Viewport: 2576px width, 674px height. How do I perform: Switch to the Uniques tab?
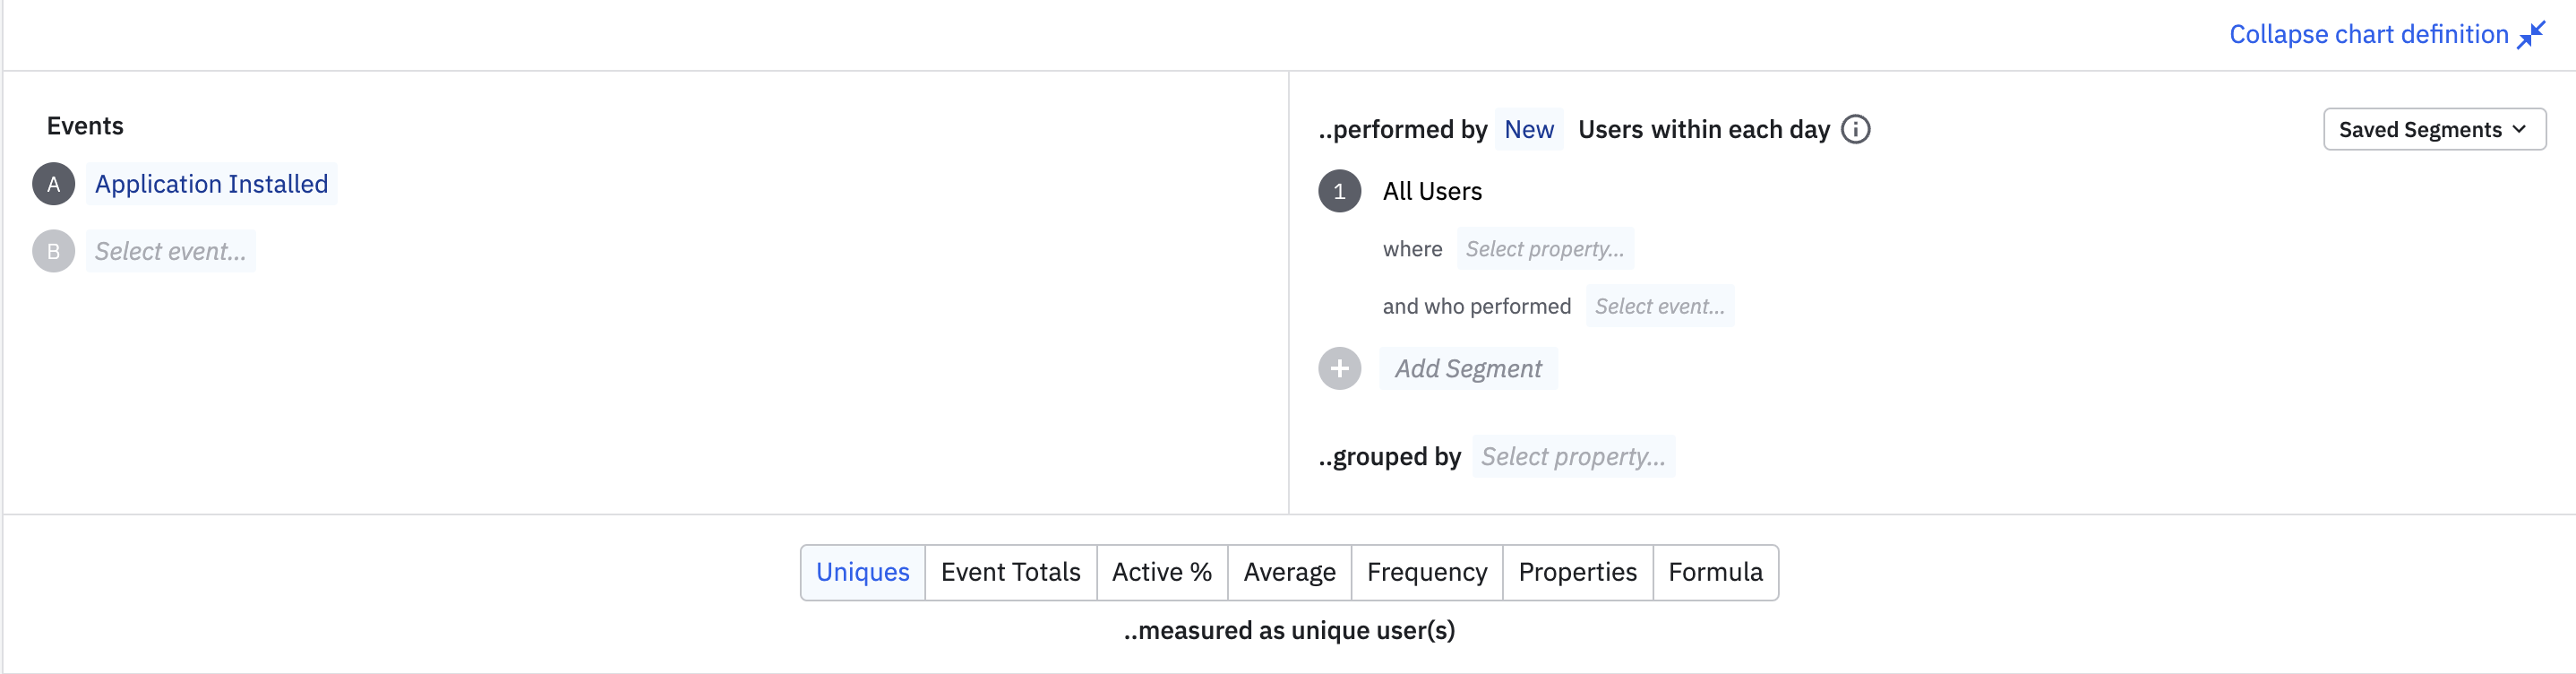point(862,572)
